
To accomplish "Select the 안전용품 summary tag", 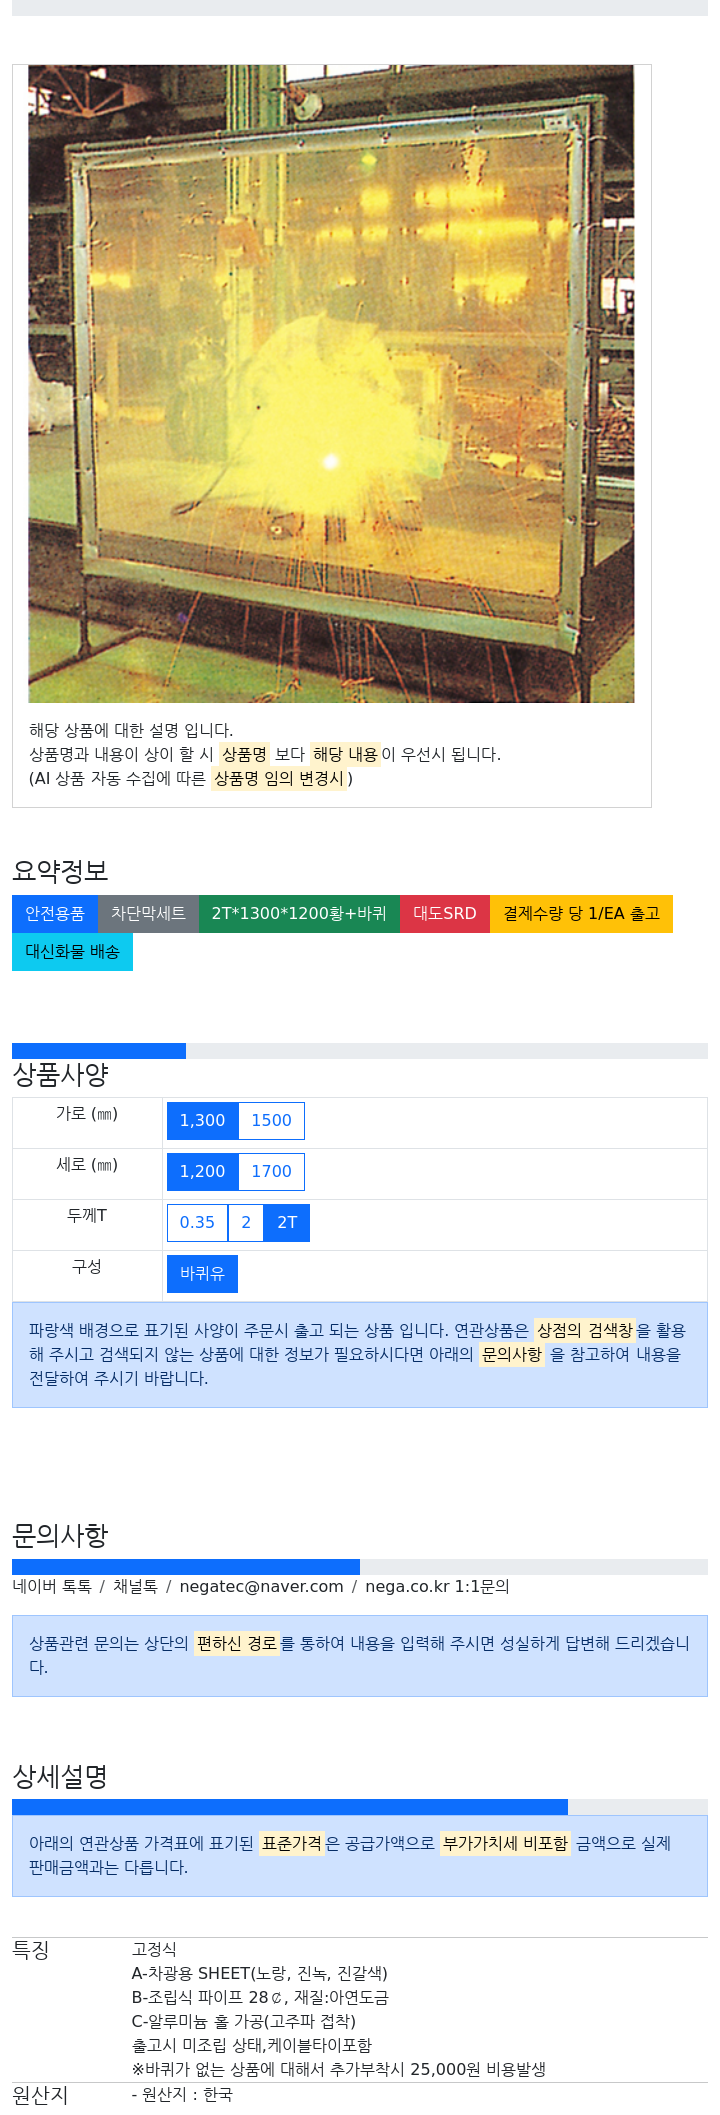I will [x=55, y=914].
